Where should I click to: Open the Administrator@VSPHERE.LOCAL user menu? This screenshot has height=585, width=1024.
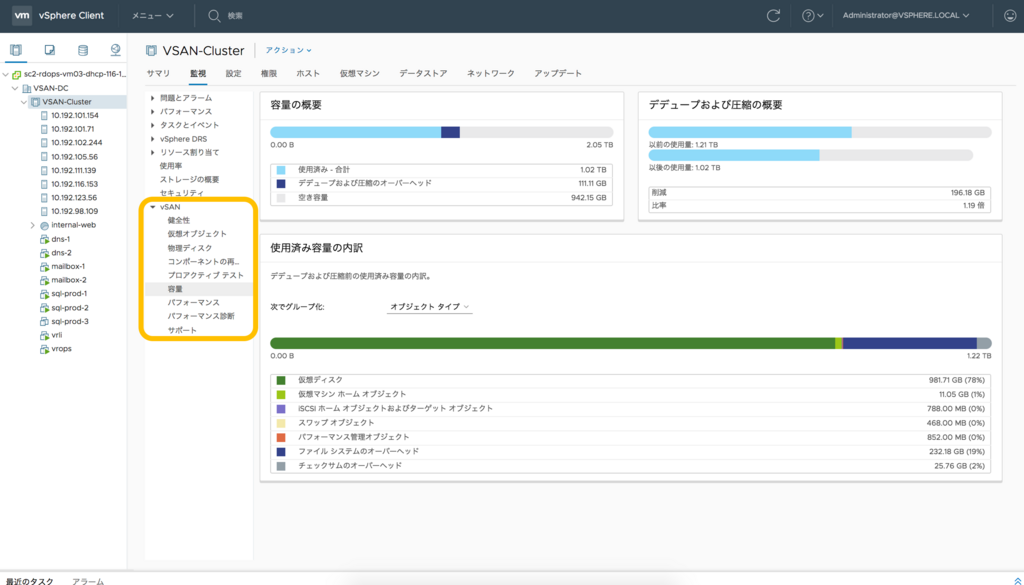[906, 16]
